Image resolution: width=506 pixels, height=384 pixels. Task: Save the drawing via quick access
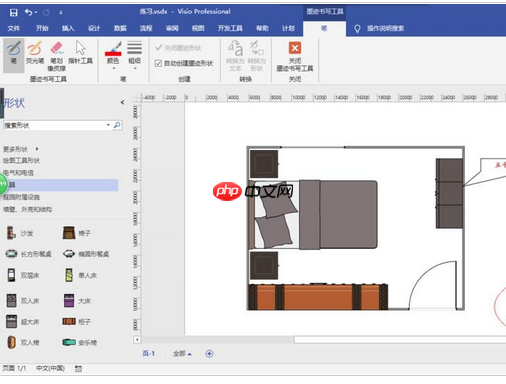click(14, 13)
